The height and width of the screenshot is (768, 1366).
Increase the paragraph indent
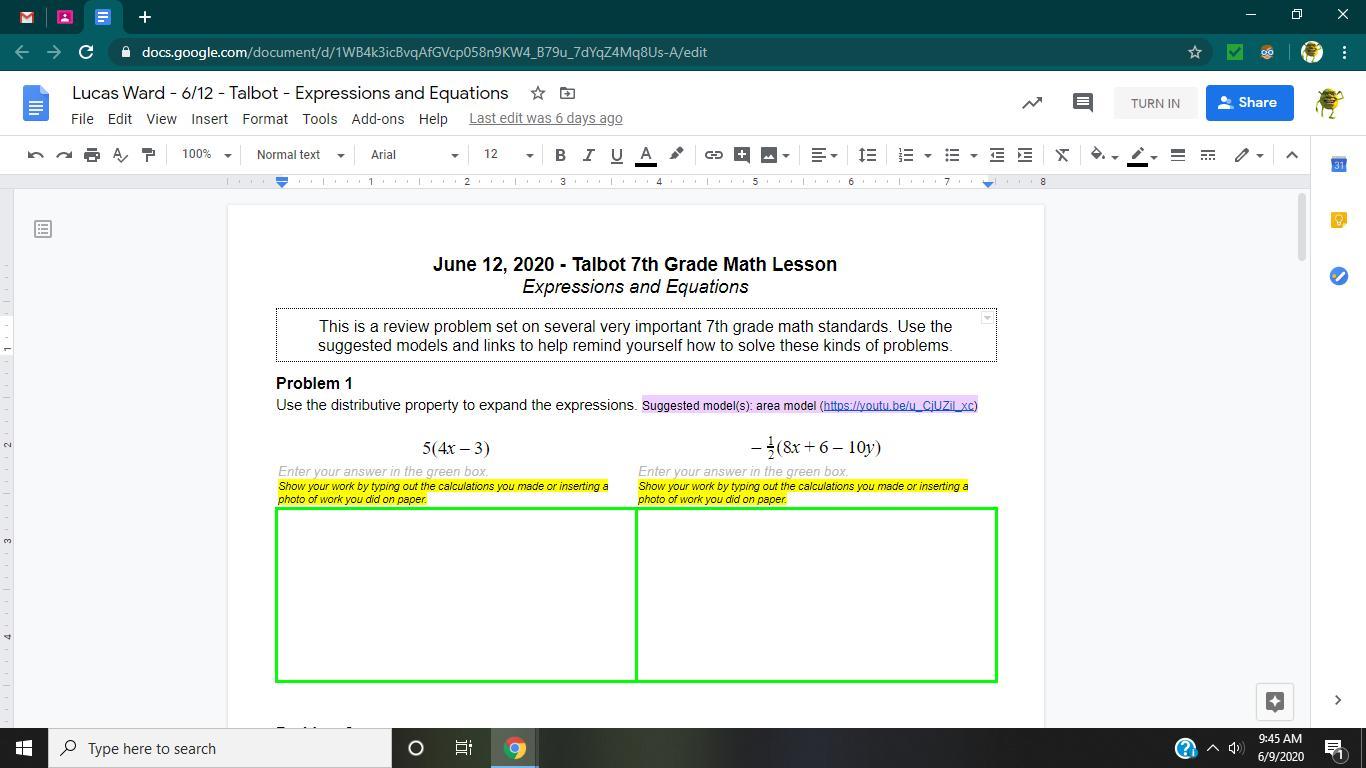(1024, 155)
